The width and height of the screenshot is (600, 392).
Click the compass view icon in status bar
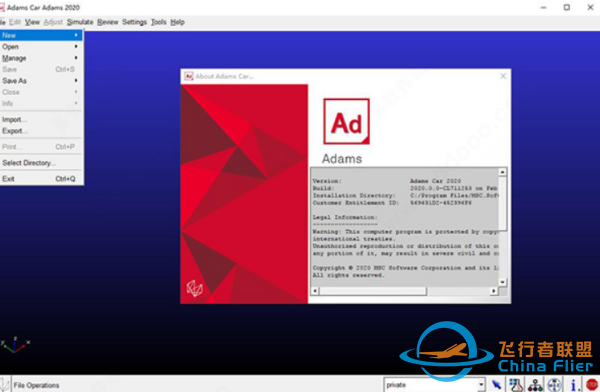[554, 384]
